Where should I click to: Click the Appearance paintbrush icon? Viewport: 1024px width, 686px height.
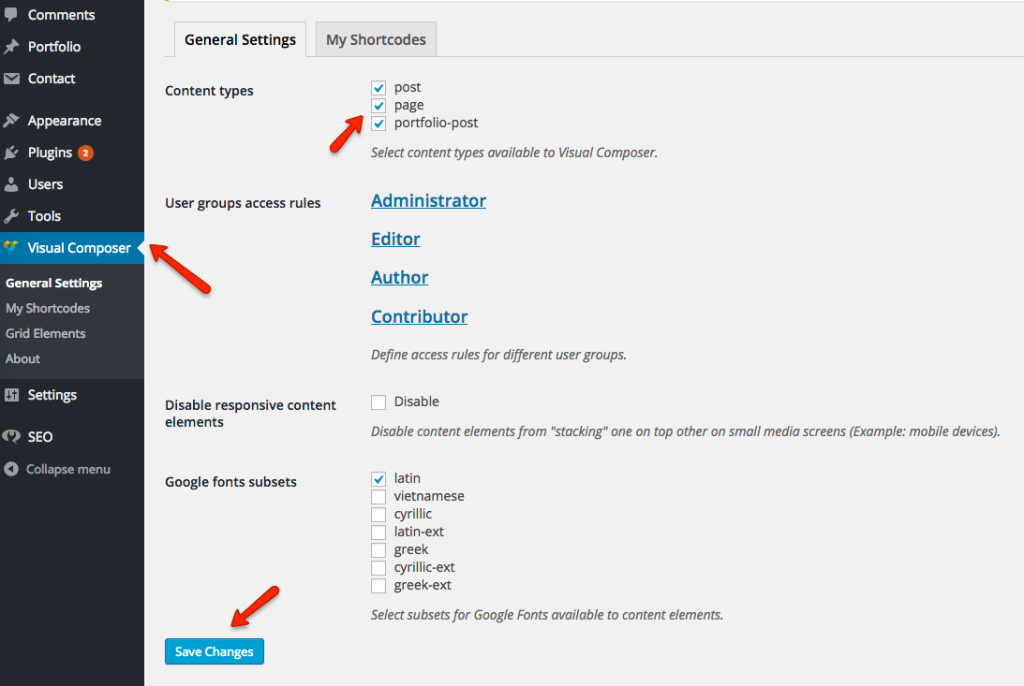click(11, 120)
